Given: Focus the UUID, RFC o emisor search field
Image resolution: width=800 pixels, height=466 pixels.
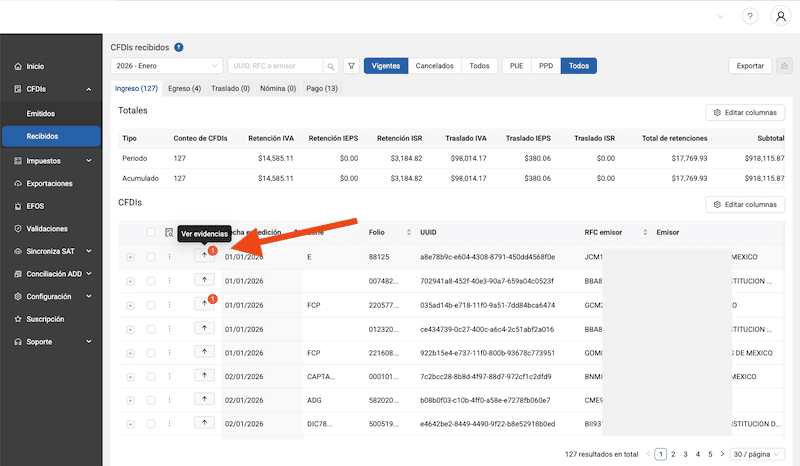Looking at the screenshot, I should (276, 66).
